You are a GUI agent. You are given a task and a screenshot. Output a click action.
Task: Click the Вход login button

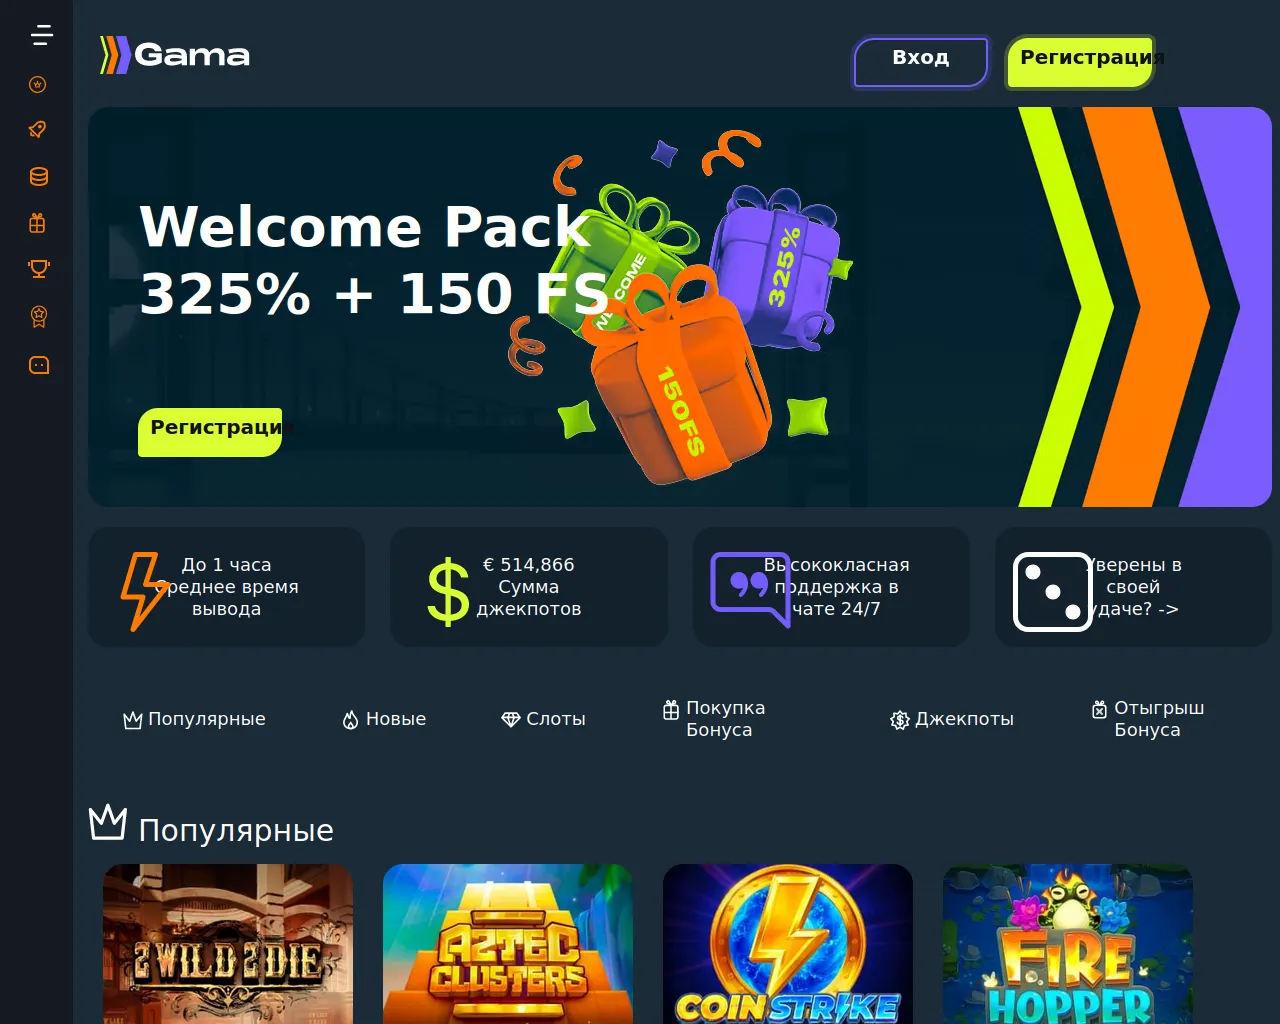[x=921, y=62]
